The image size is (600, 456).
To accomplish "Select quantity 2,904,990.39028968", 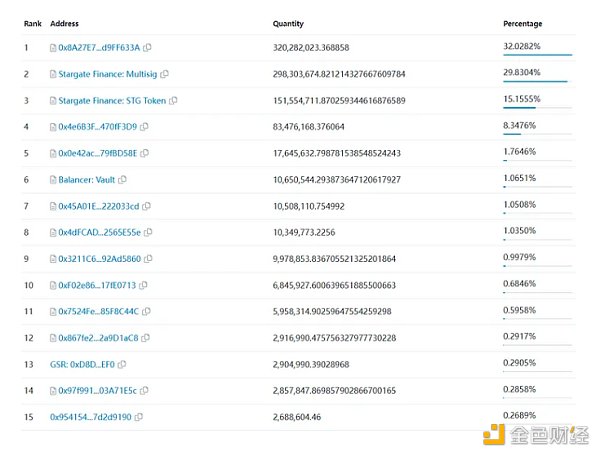I will pos(311,364).
